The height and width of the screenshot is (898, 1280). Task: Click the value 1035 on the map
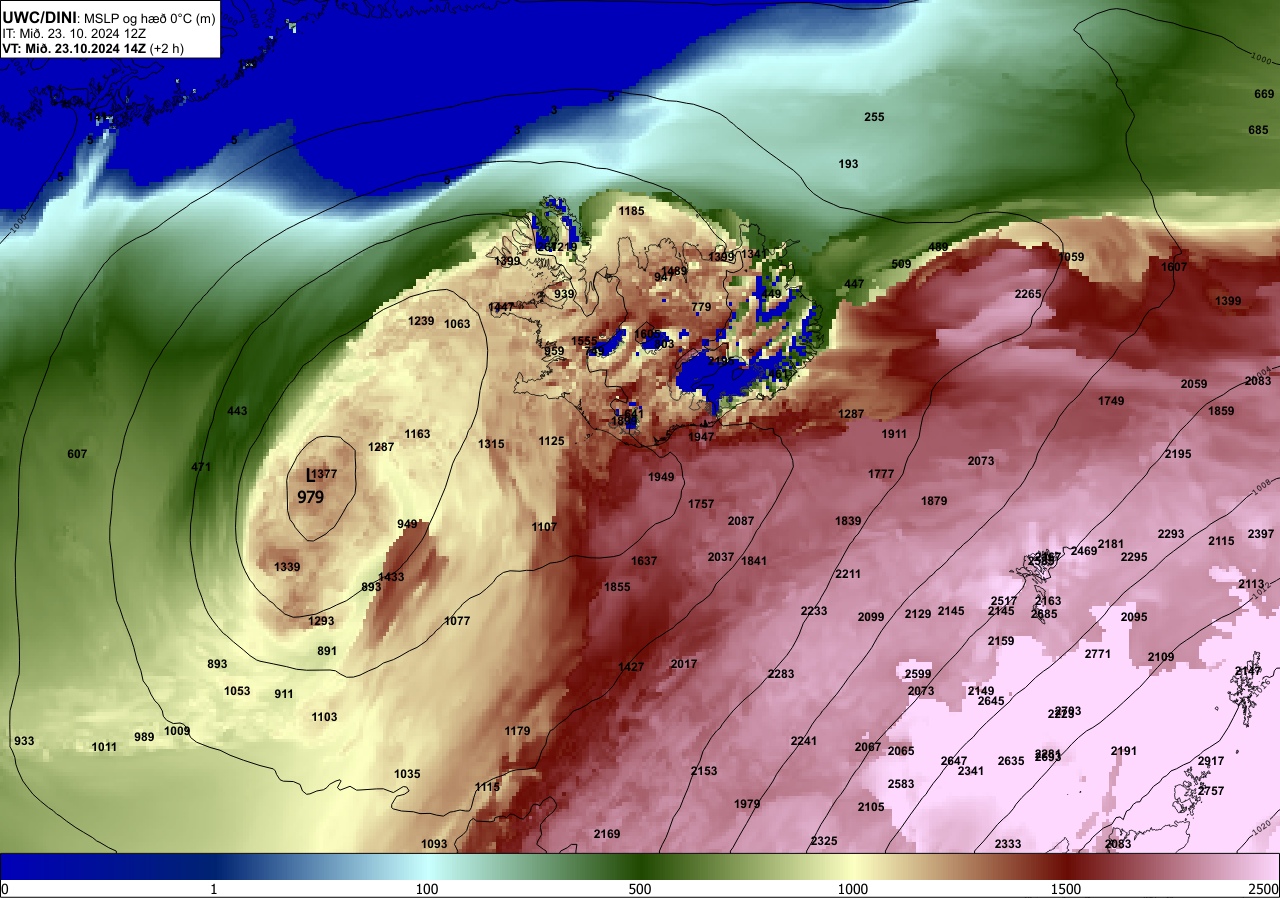(407, 774)
